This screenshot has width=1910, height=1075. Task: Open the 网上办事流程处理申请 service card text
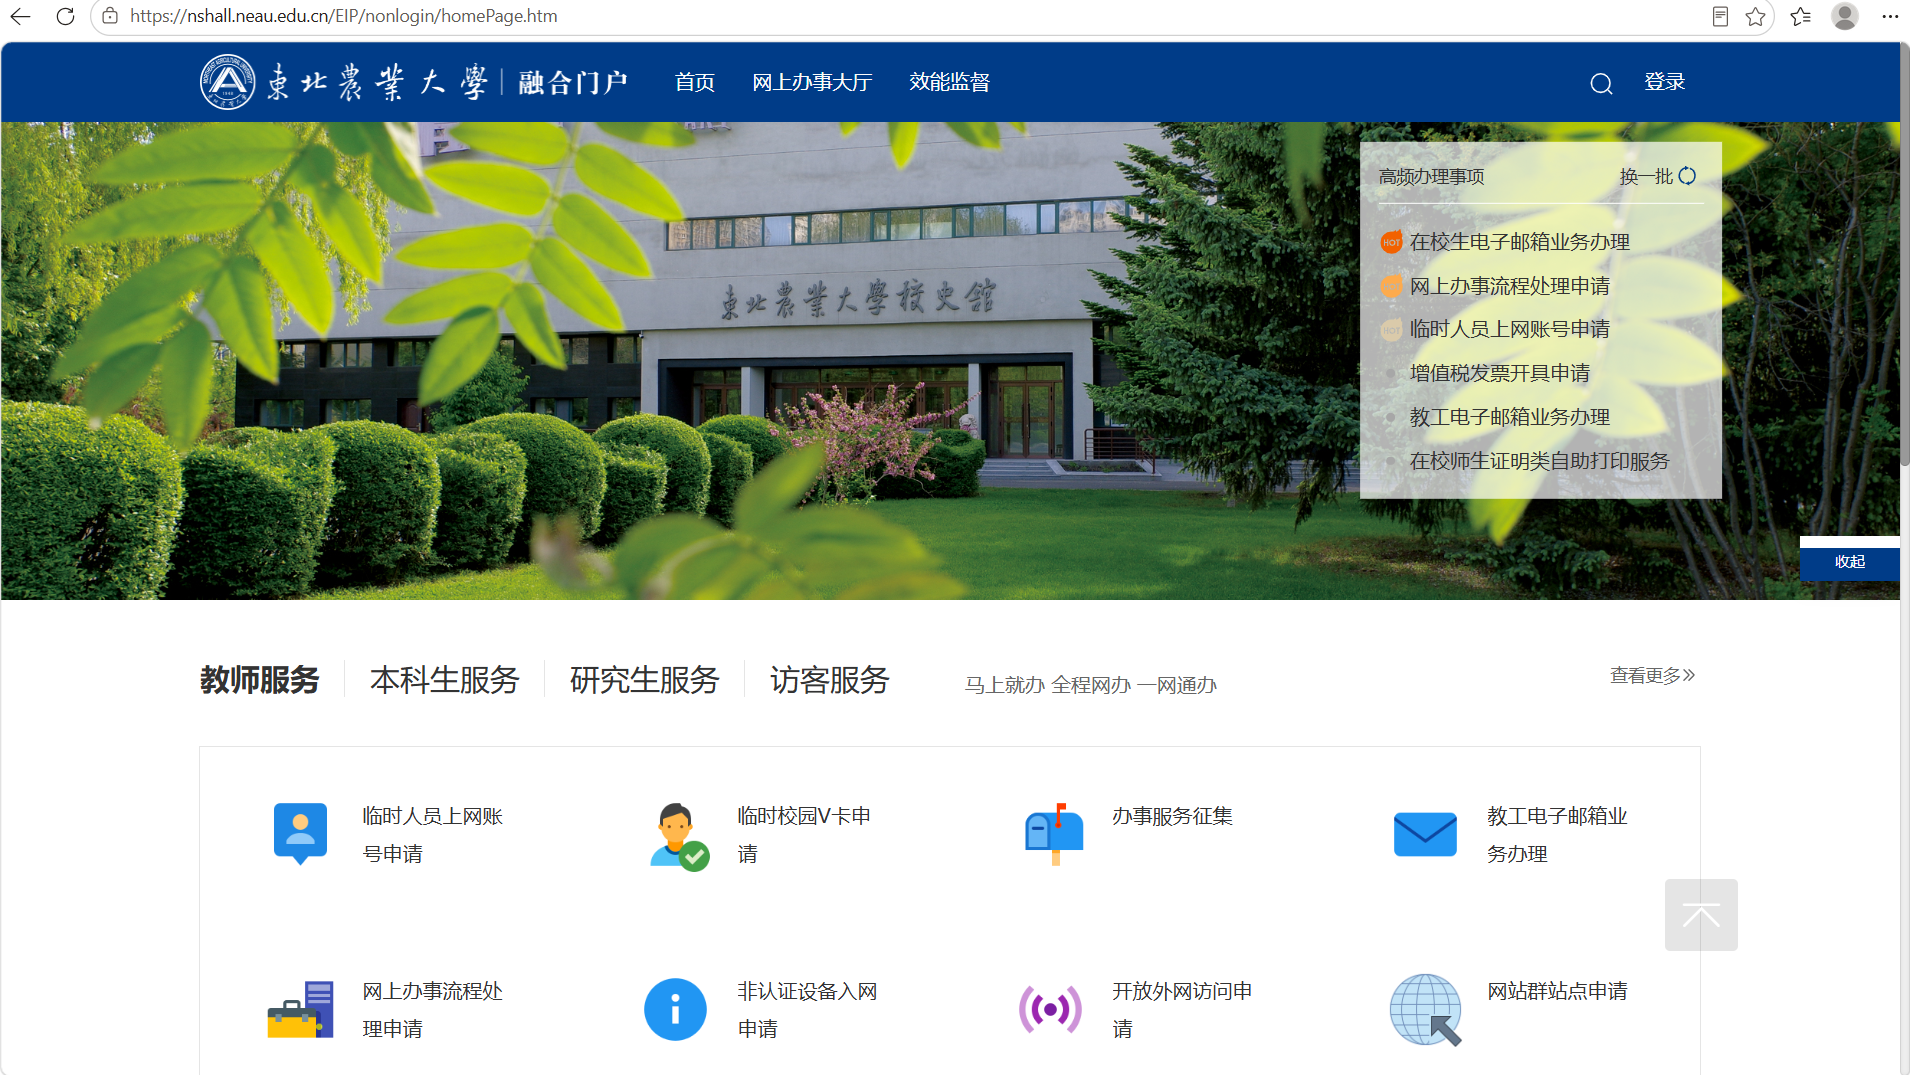click(433, 1010)
